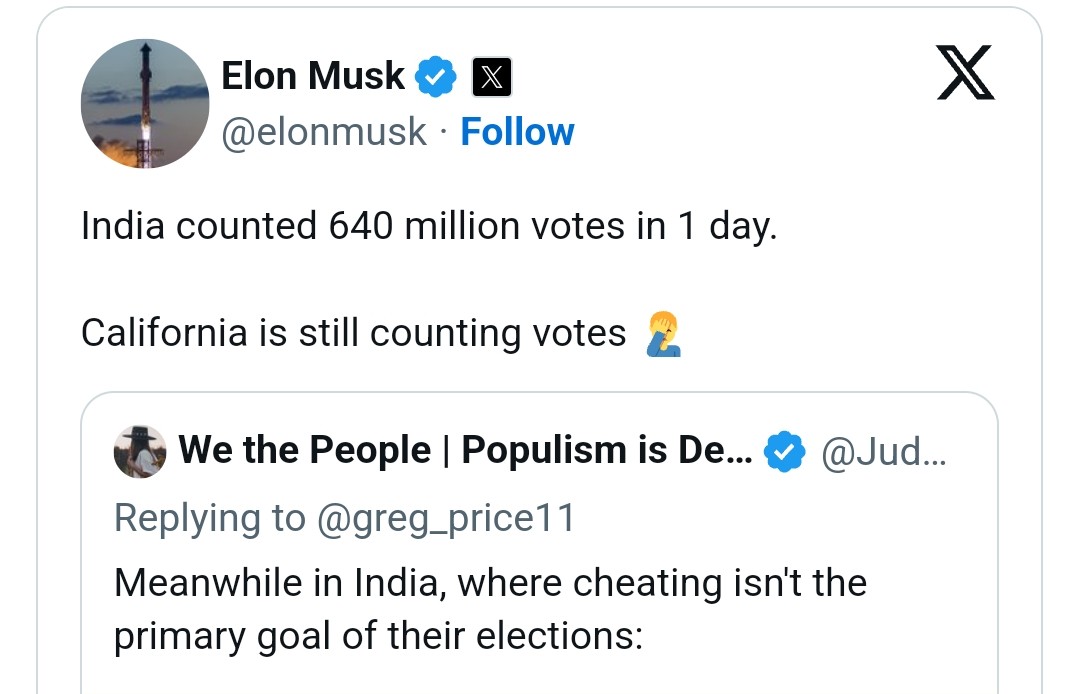Open the quoted tweet author's small avatar
This screenshot has height=694, width=1076.
click(x=140, y=451)
